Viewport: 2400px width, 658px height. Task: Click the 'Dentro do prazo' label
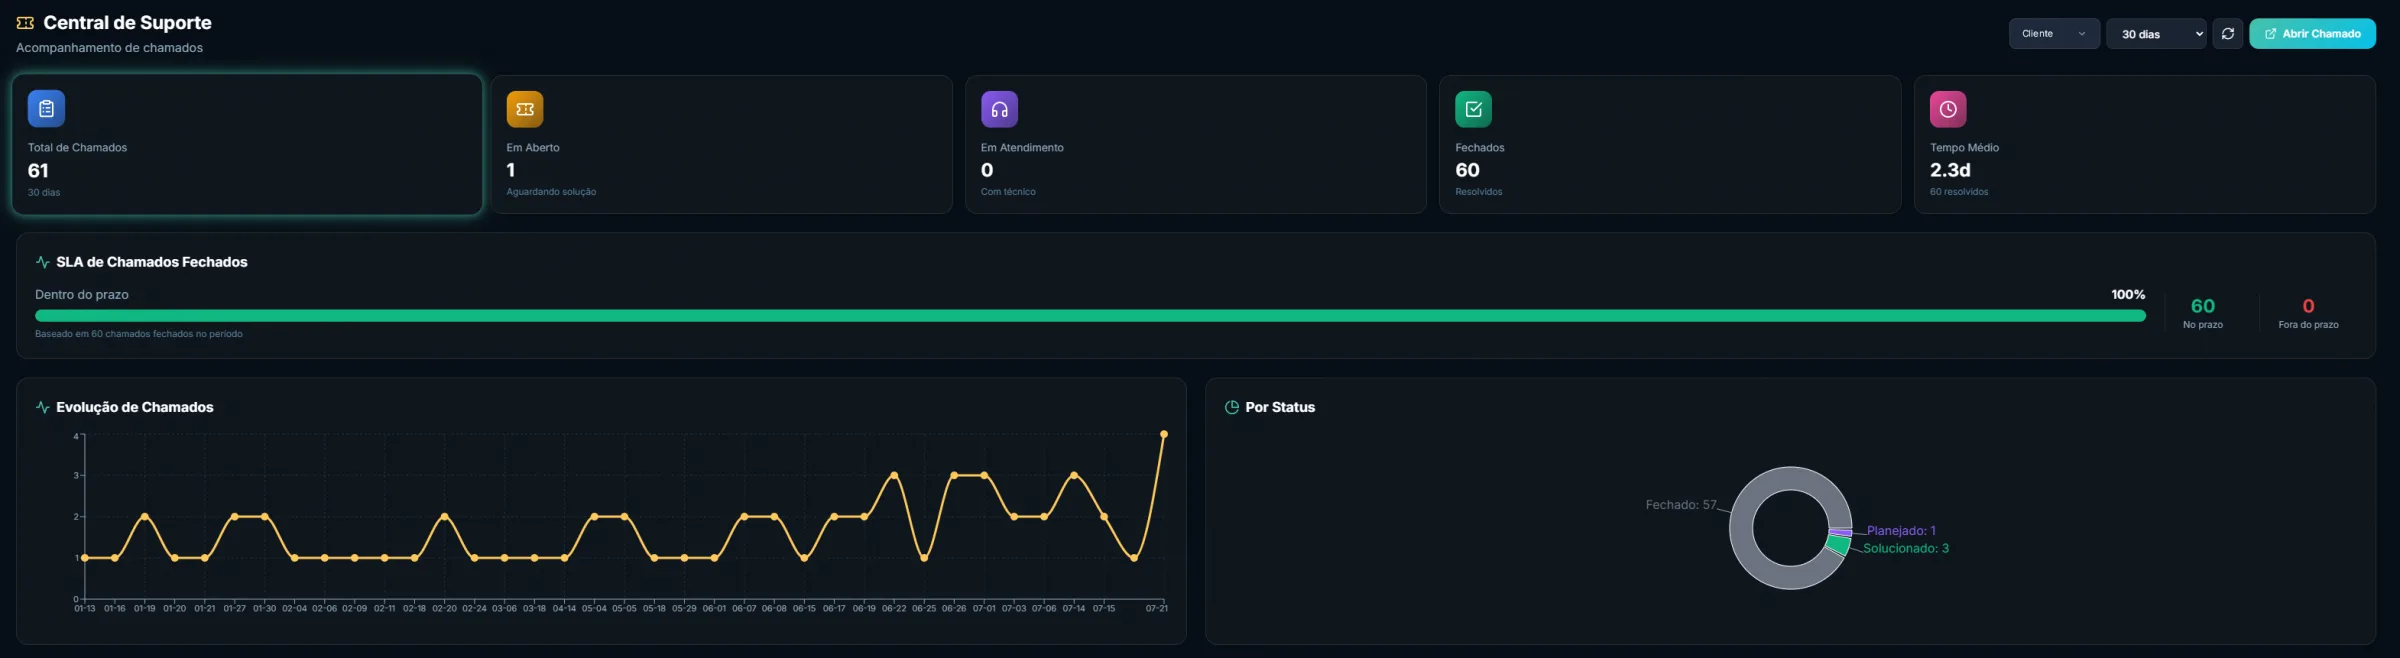82,294
